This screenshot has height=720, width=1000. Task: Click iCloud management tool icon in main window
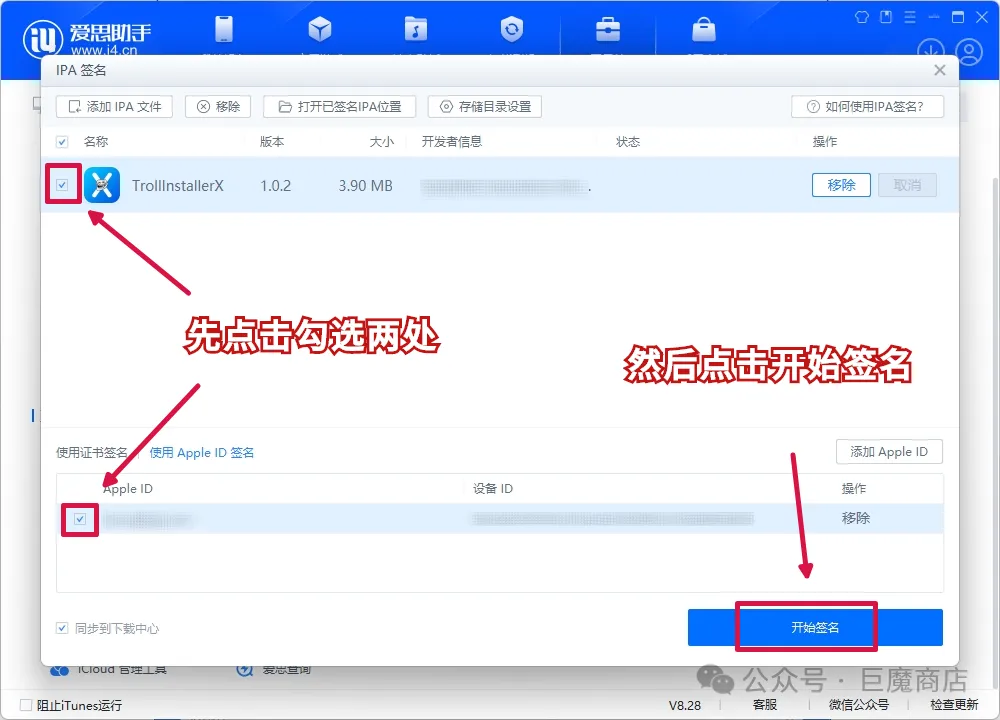point(59,670)
